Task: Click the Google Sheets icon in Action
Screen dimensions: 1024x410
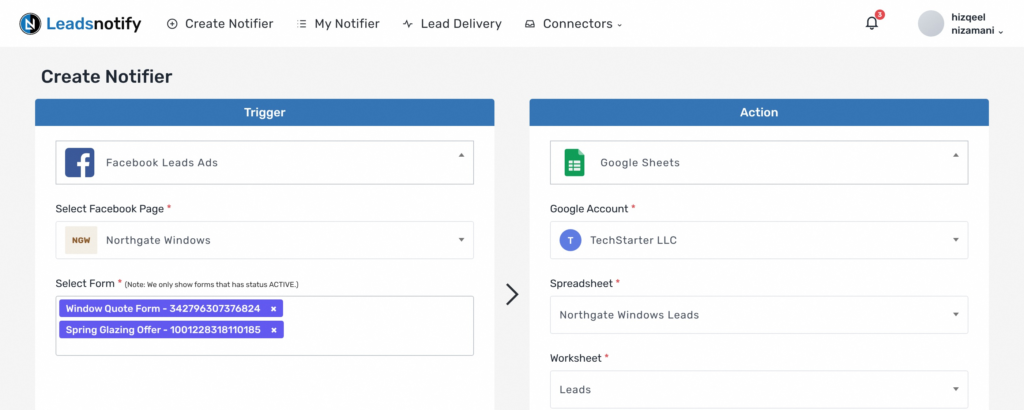Action: pos(574,163)
